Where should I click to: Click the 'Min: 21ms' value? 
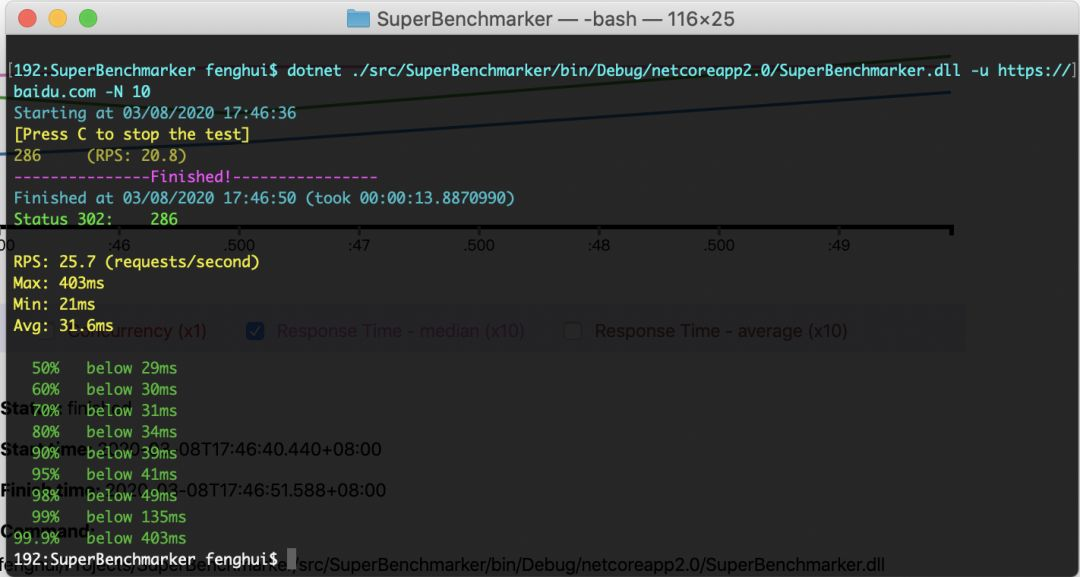(x=54, y=304)
